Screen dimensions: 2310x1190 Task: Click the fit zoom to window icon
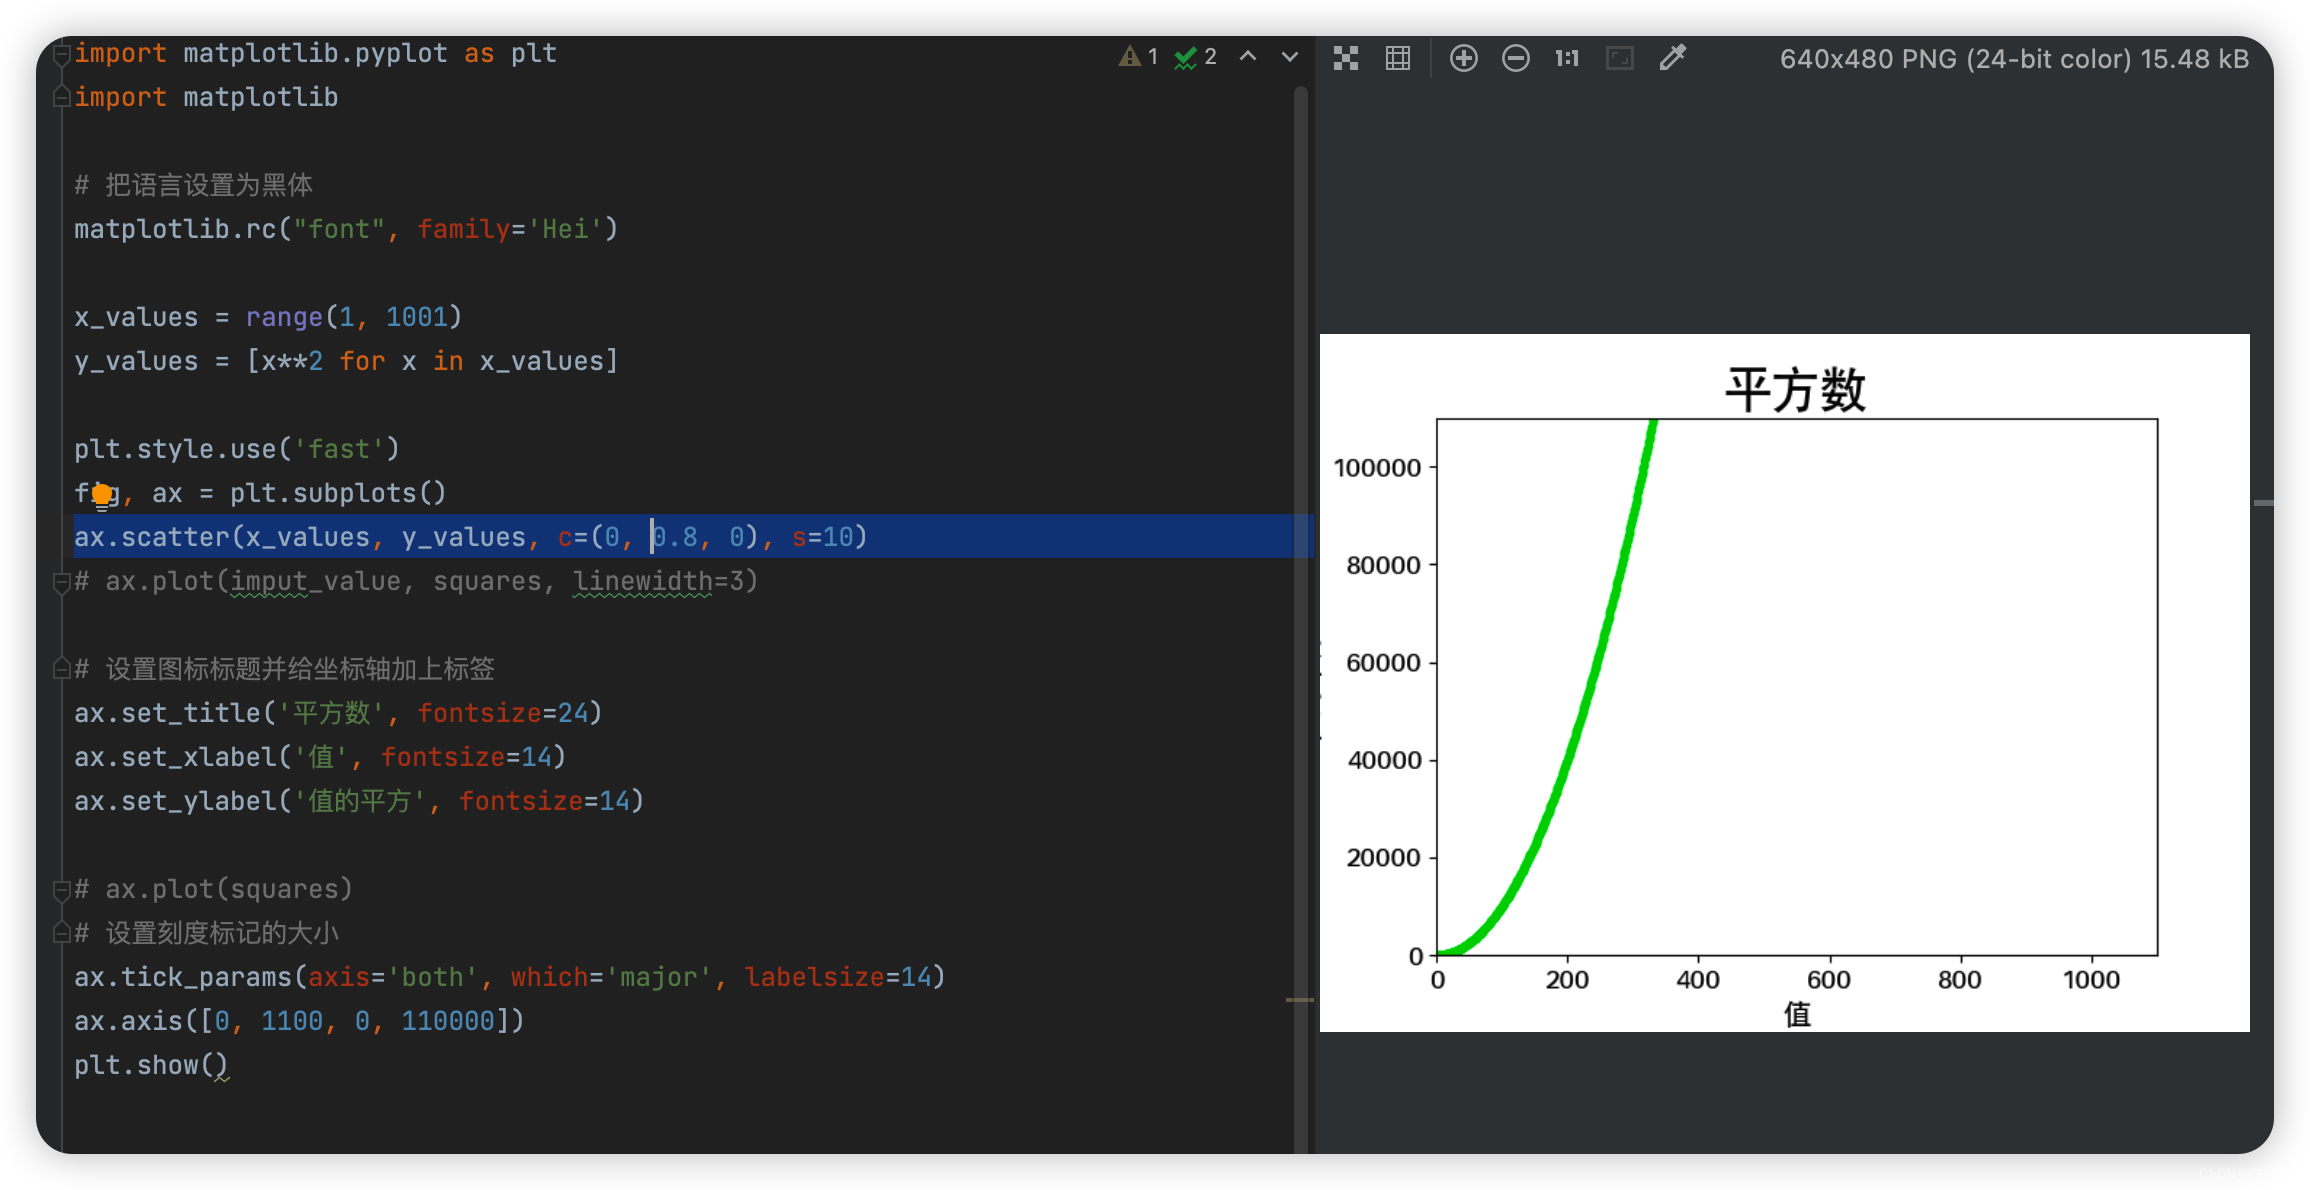click(1619, 58)
